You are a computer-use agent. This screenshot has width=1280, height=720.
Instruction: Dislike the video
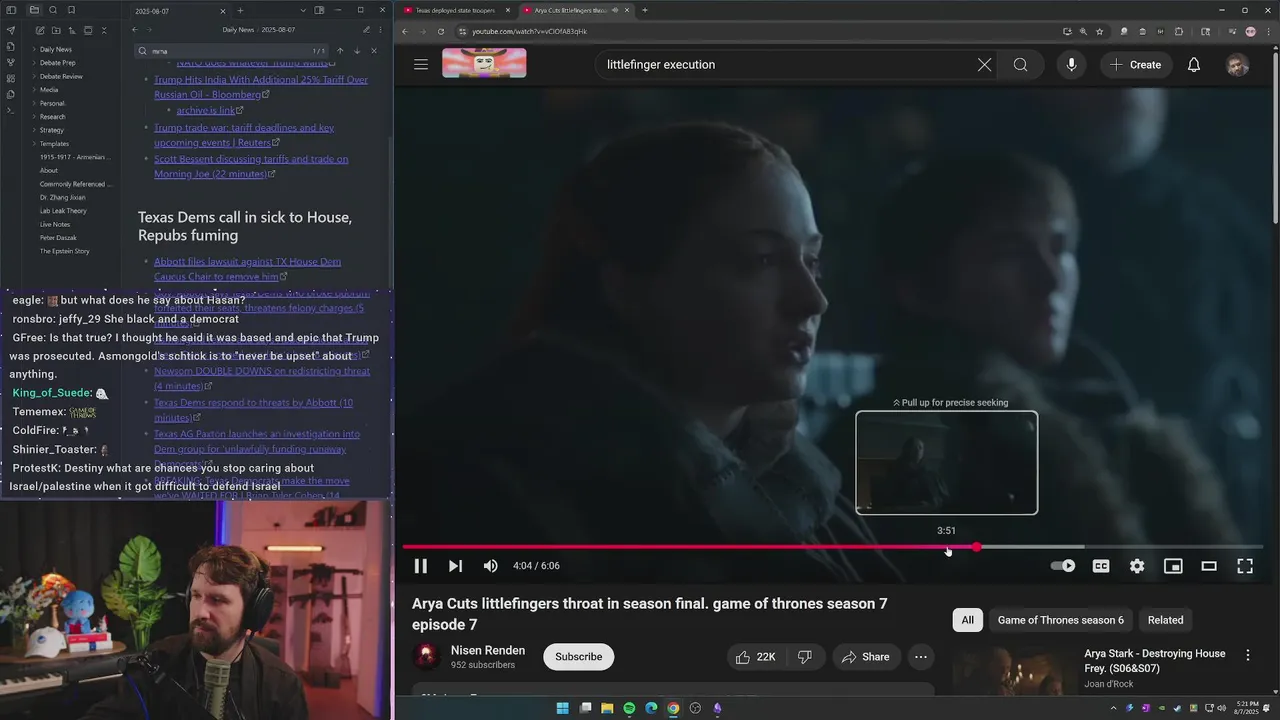tap(805, 657)
